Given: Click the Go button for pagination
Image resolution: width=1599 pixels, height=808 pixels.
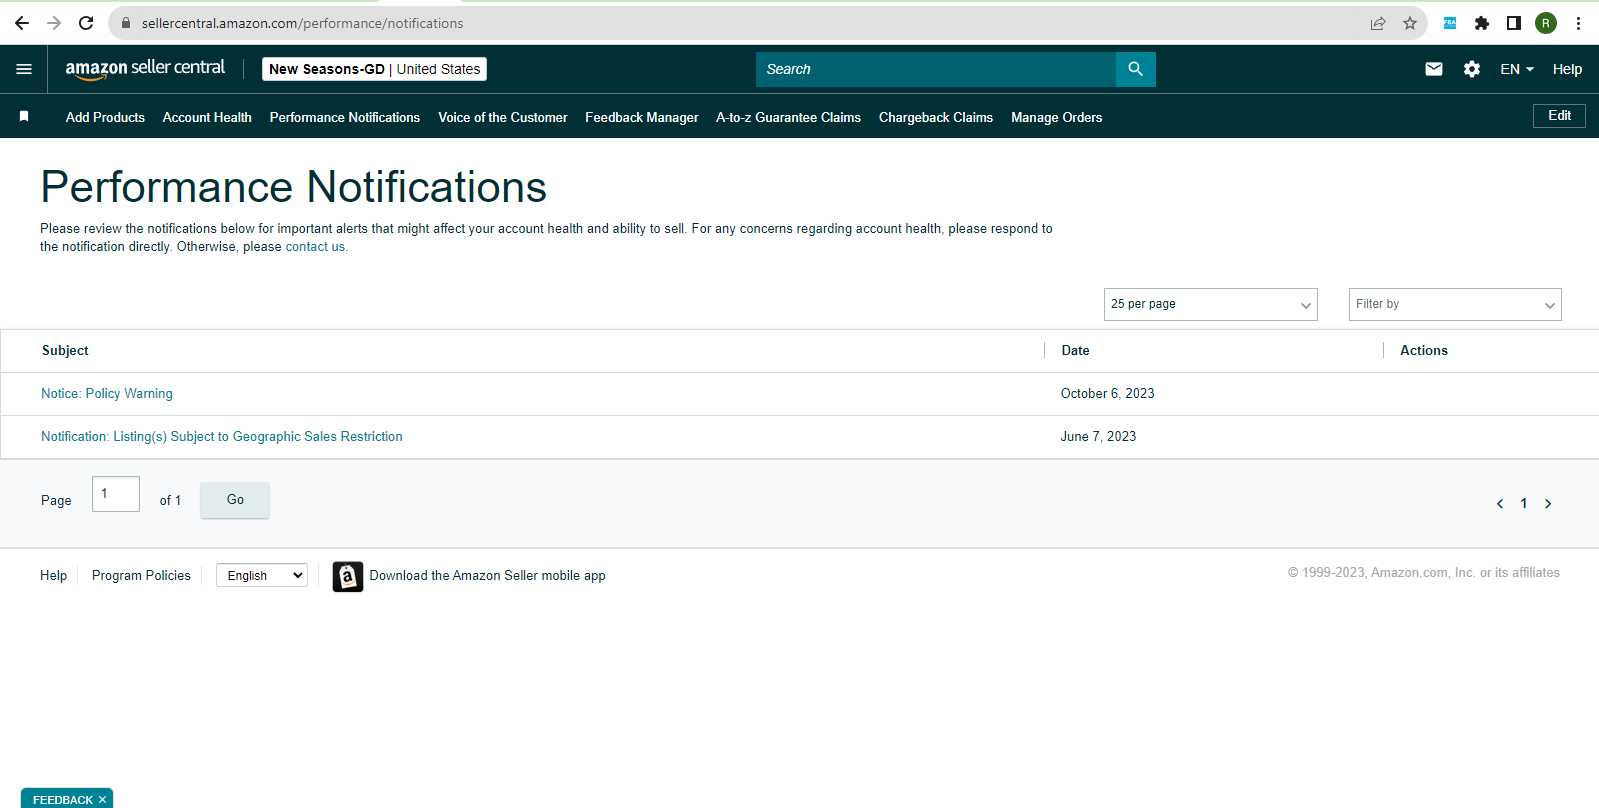Looking at the screenshot, I should tap(235, 500).
